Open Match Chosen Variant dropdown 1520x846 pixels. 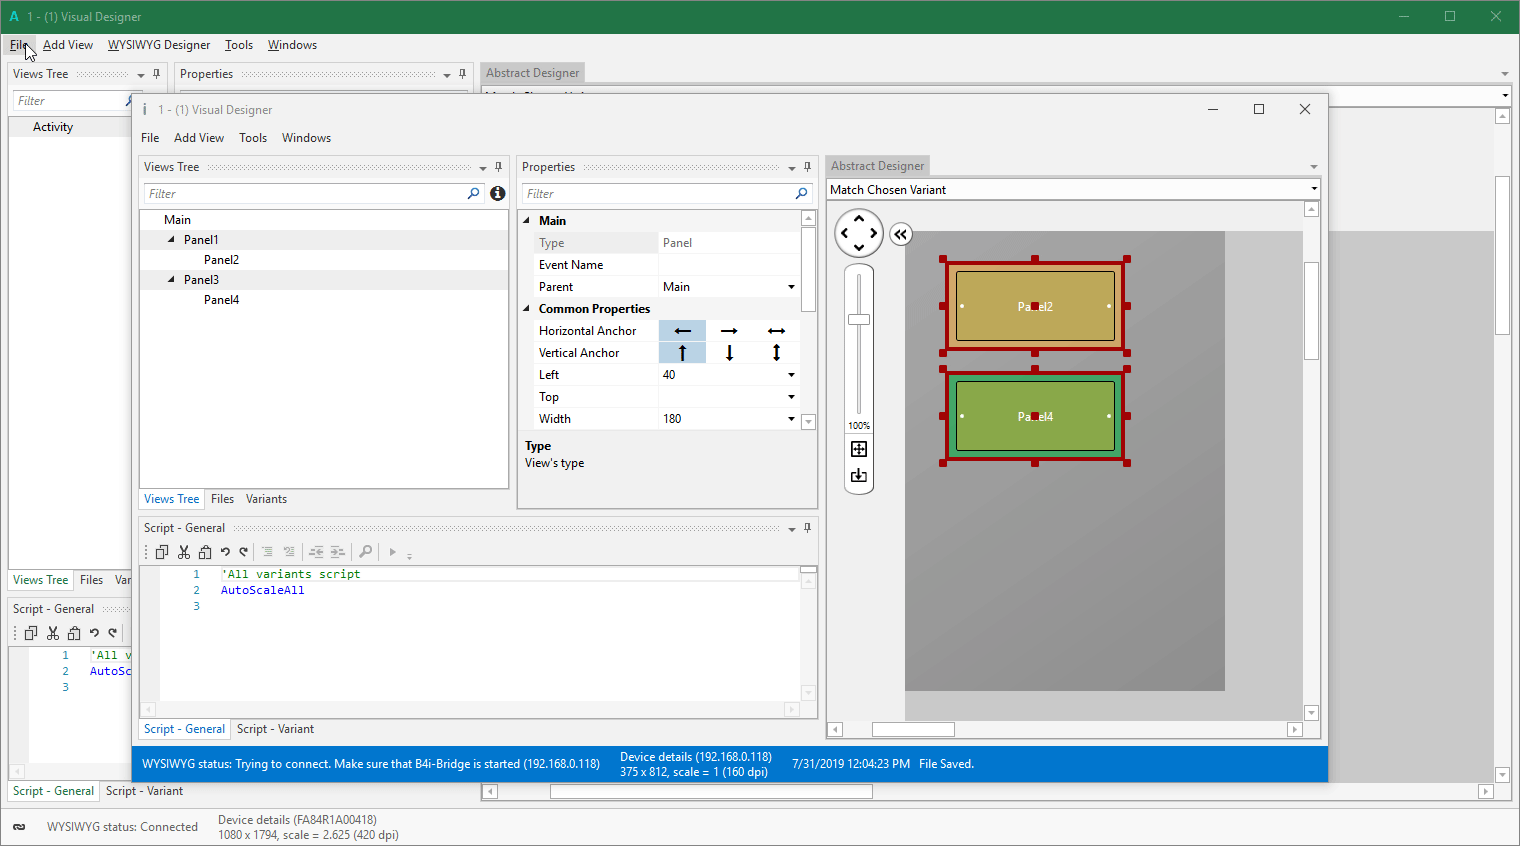coord(1313,189)
